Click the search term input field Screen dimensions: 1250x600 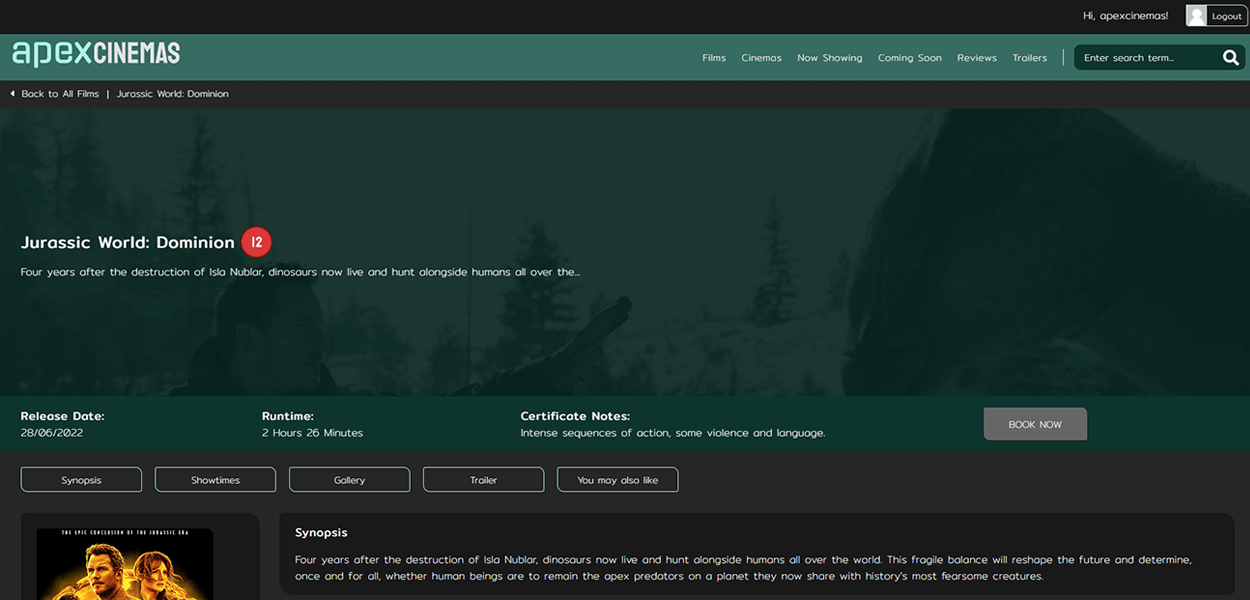(1148, 58)
